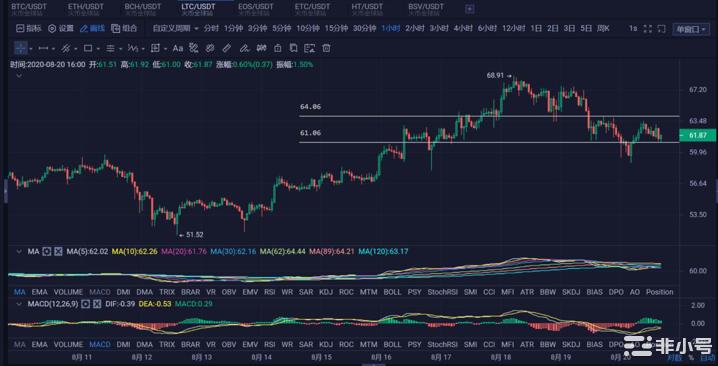Click the magnet snap icon in drawing toolbar
The width and height of the screenshot is (718, 366).
(x=261, y=48)
